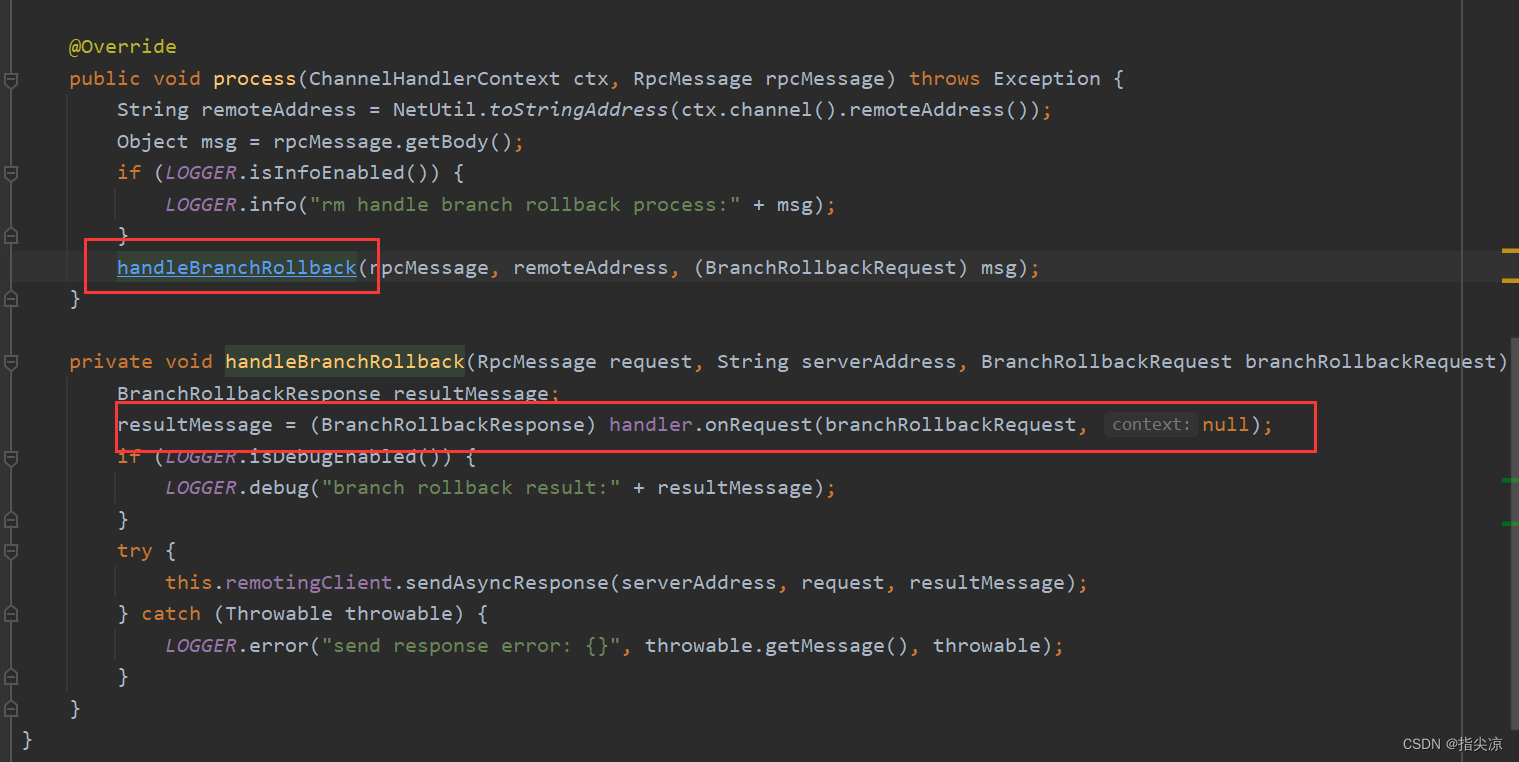
Task: Collapse the process method at its signature fold marker
Action: coord(11,79)
